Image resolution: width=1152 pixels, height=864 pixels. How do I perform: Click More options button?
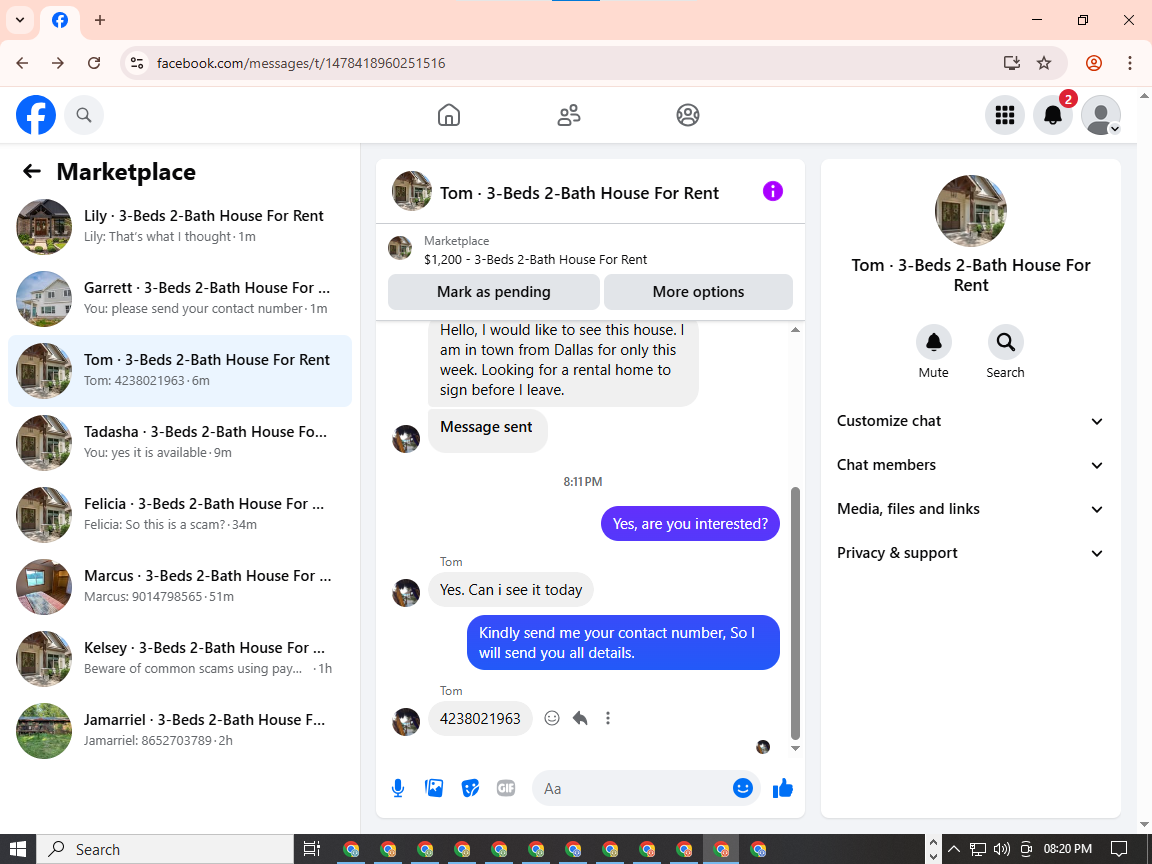pyautogui.click(x=698, y=292)
